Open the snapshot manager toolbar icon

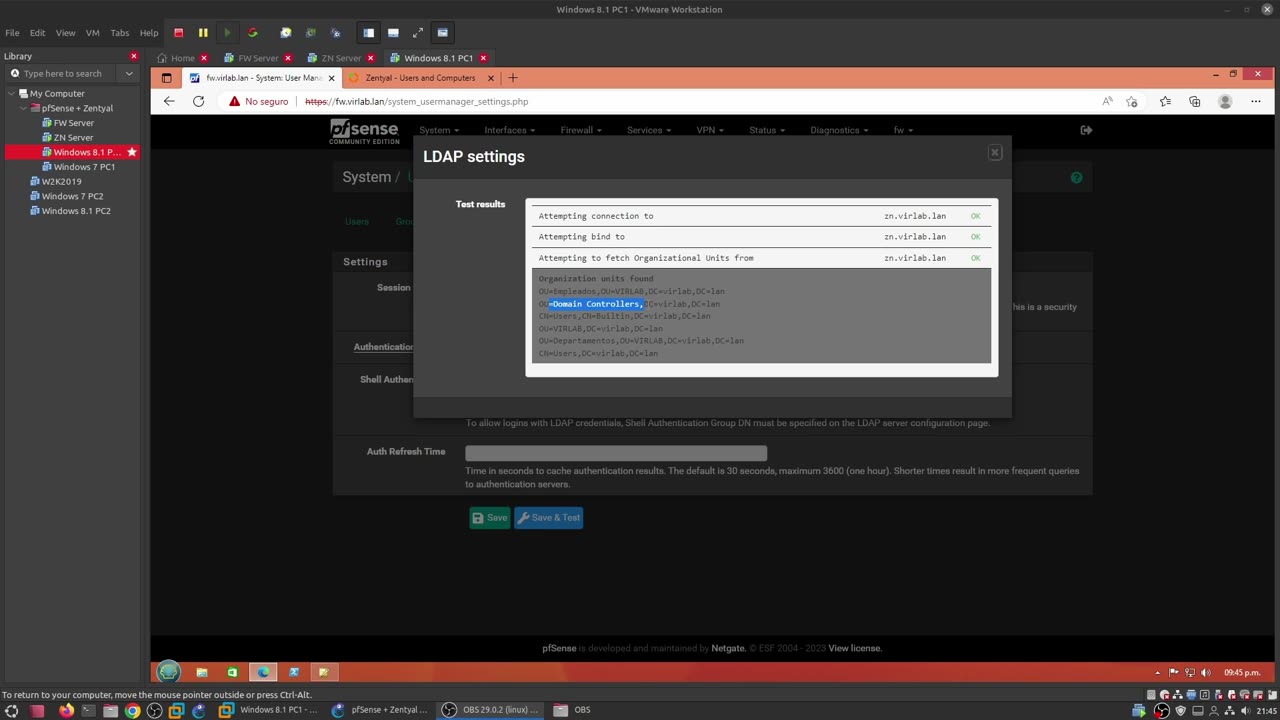pos(335,33)
